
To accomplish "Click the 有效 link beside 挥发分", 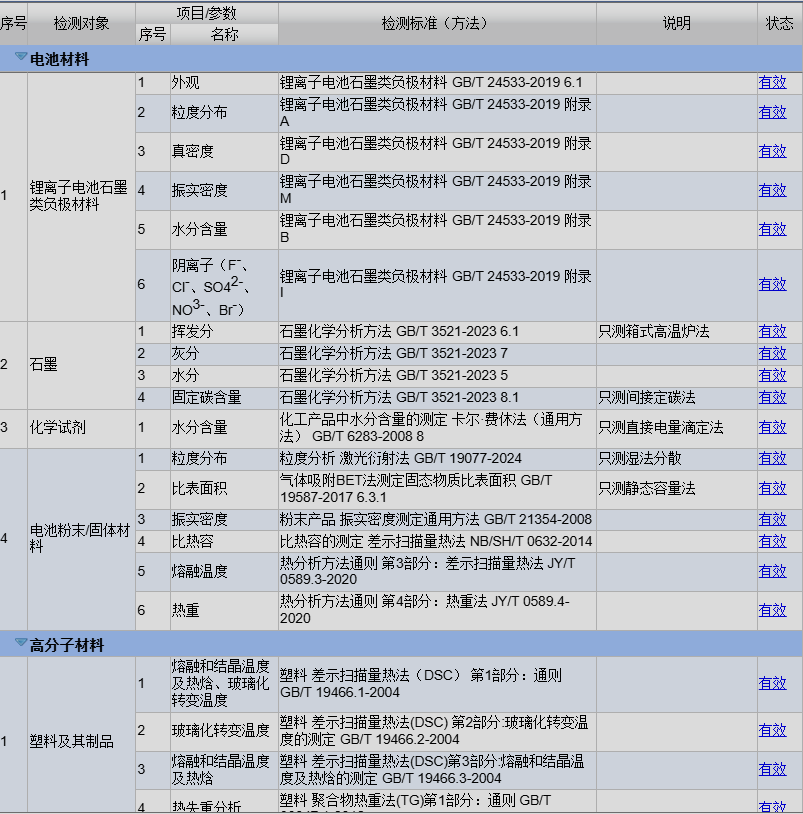I will pyautogui.click(x=772, y=331).
